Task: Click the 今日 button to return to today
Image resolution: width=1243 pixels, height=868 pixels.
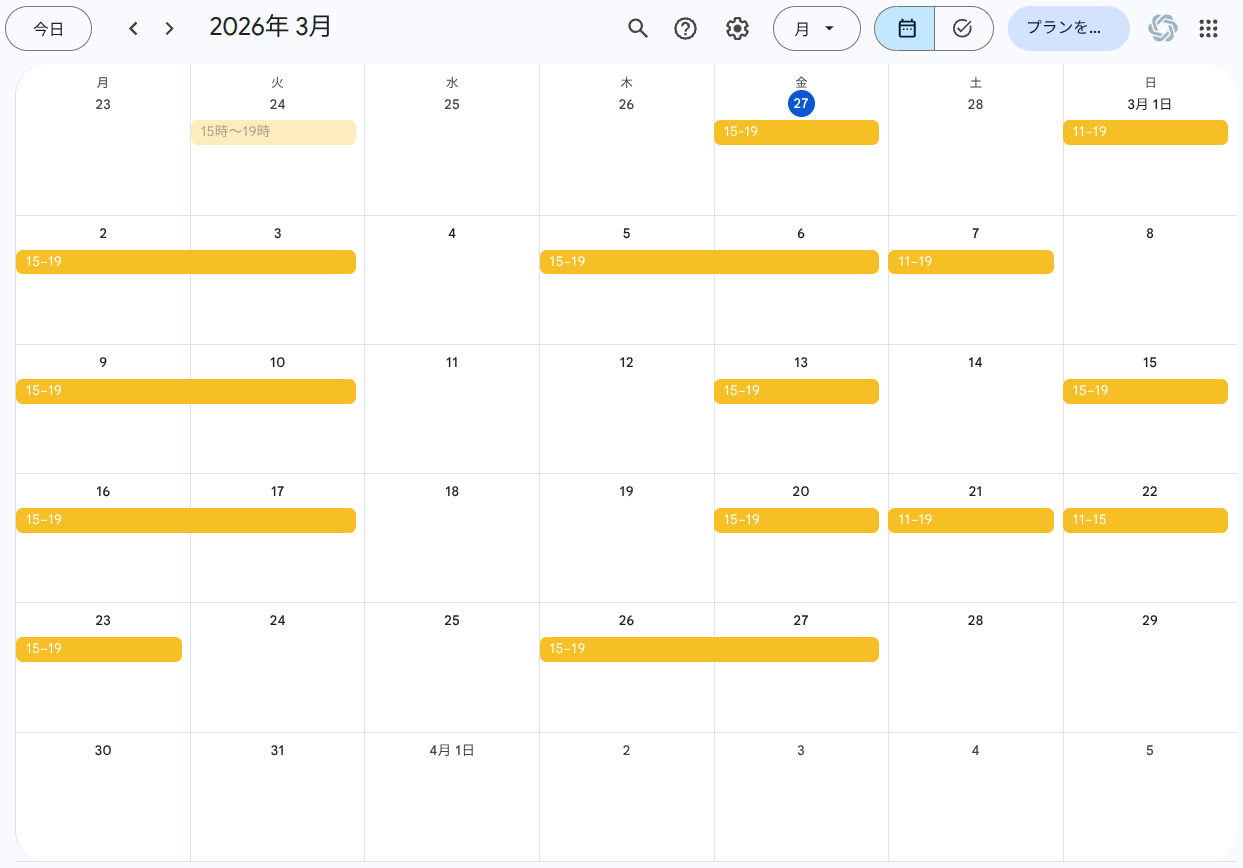Action: coord(48,28)
